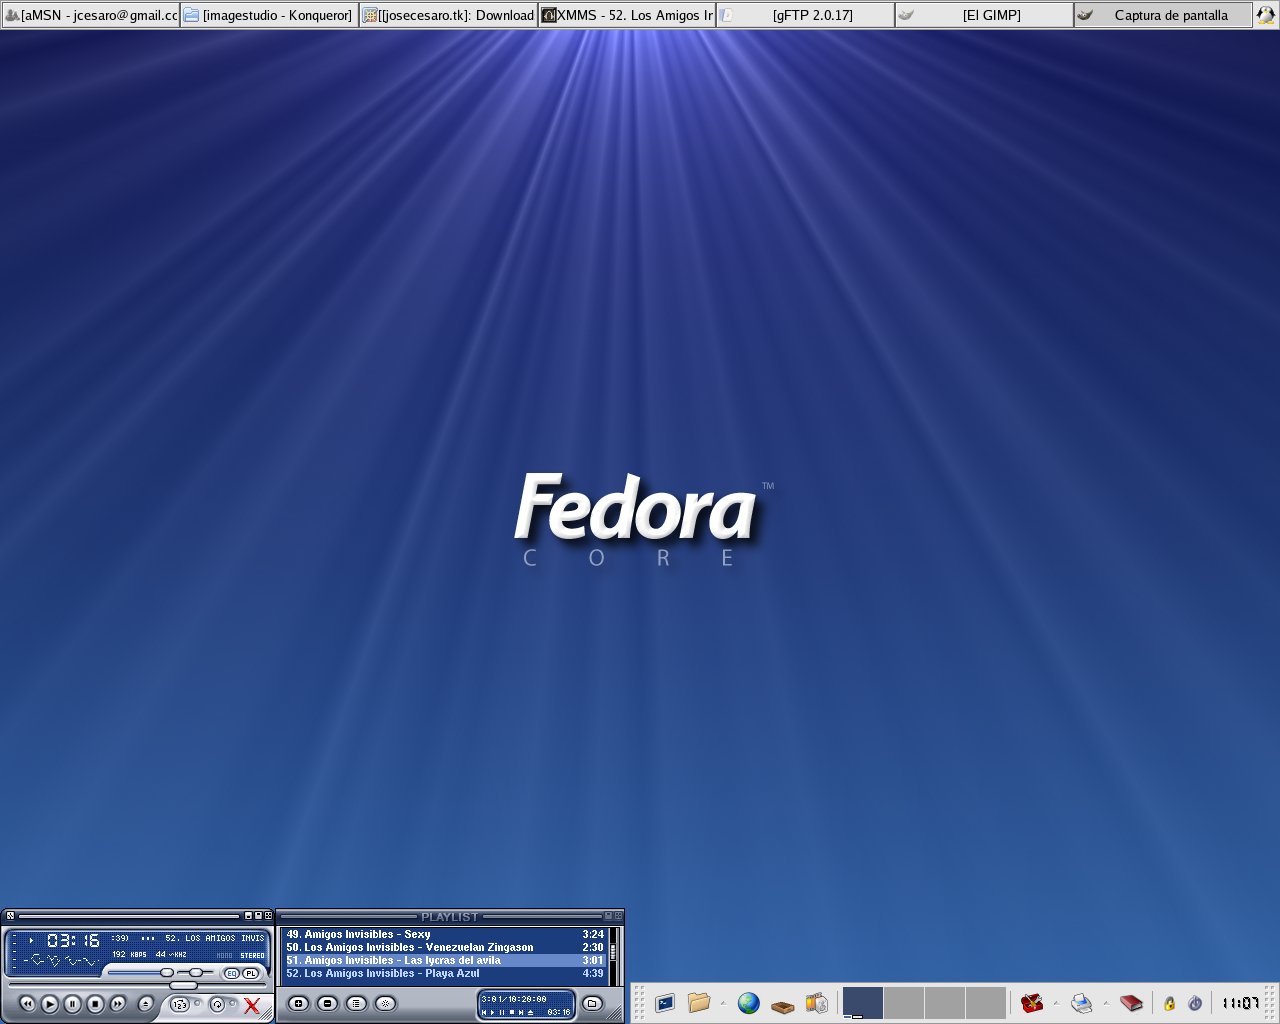The image size is (1280, 1024).
Task: Open playlist misc options button
Action: [x=385, y=1003]
